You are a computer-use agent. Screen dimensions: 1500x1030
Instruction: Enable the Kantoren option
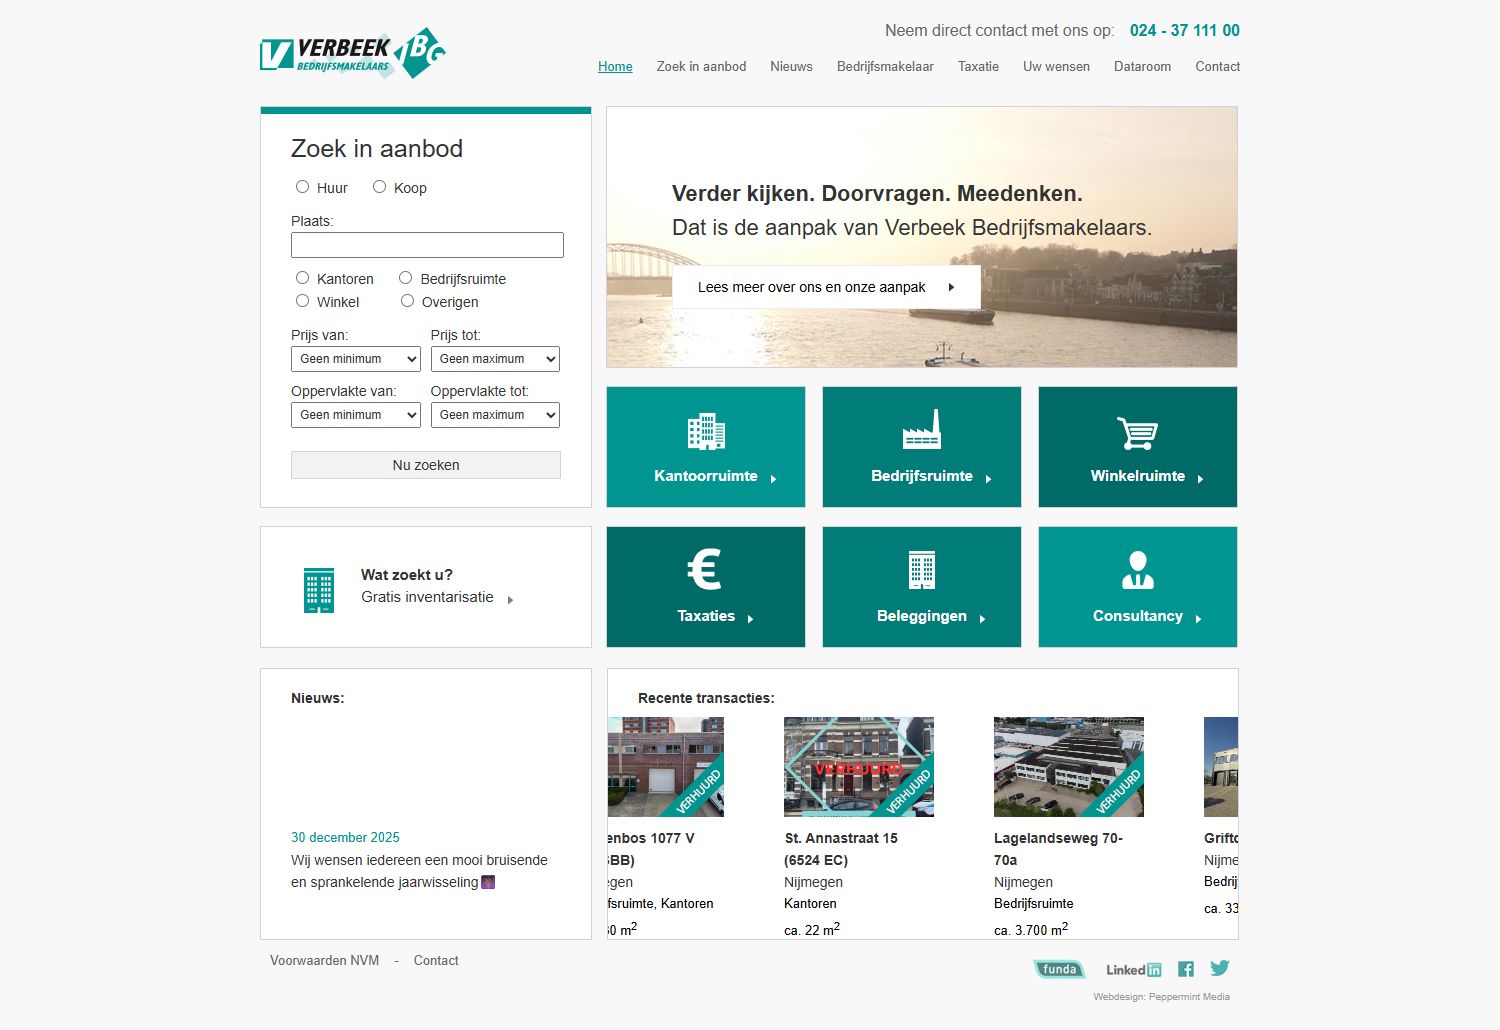[x=303, y=277]
